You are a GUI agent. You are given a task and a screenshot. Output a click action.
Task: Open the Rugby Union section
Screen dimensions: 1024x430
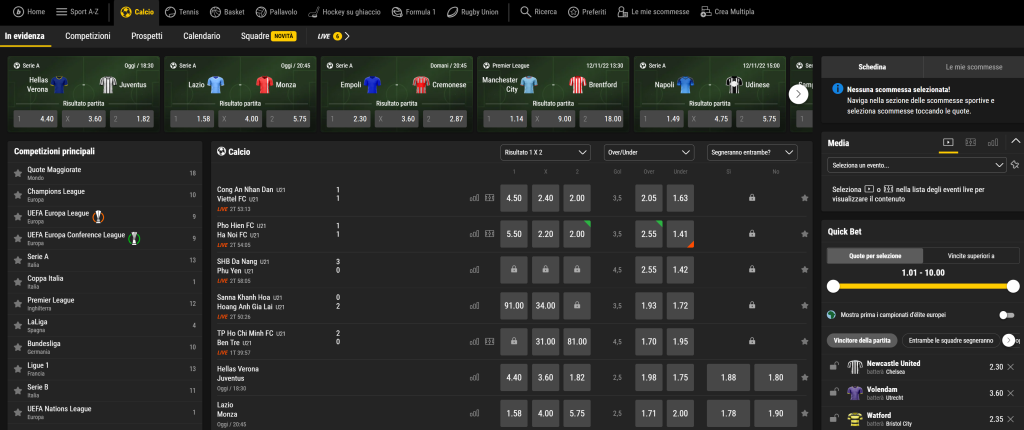tap(472, 12)
